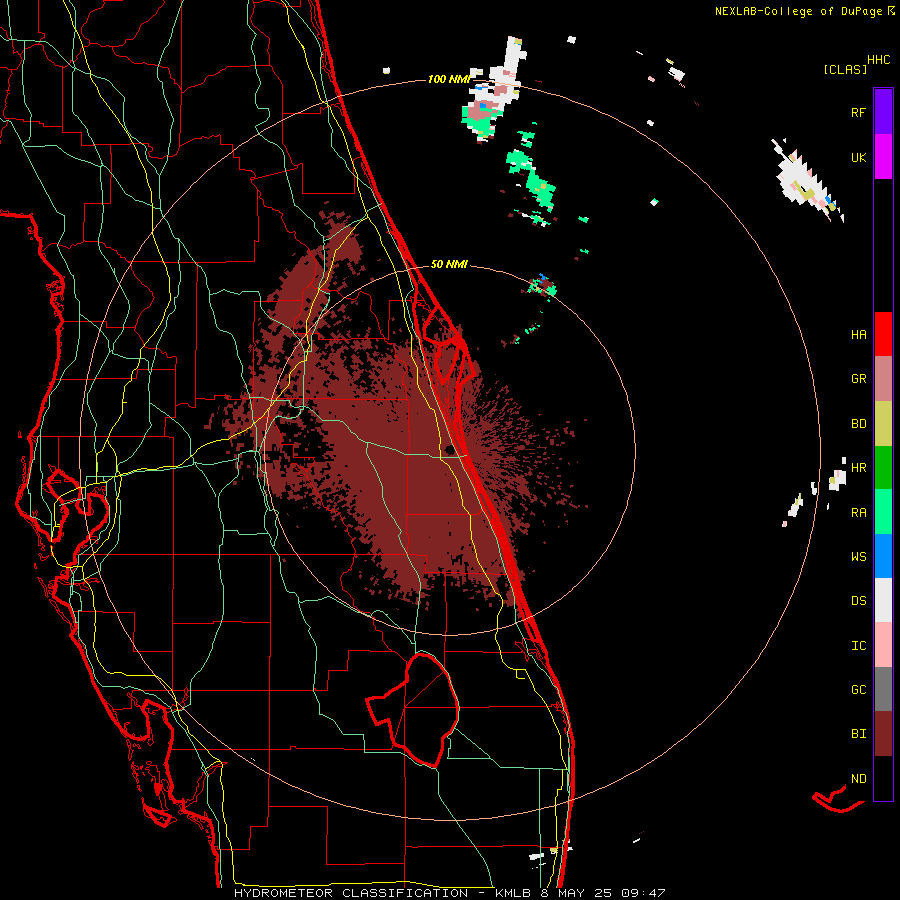Select the BD yellow legend block
Viewport: 900px width, 900px height.
click(883, 424)
